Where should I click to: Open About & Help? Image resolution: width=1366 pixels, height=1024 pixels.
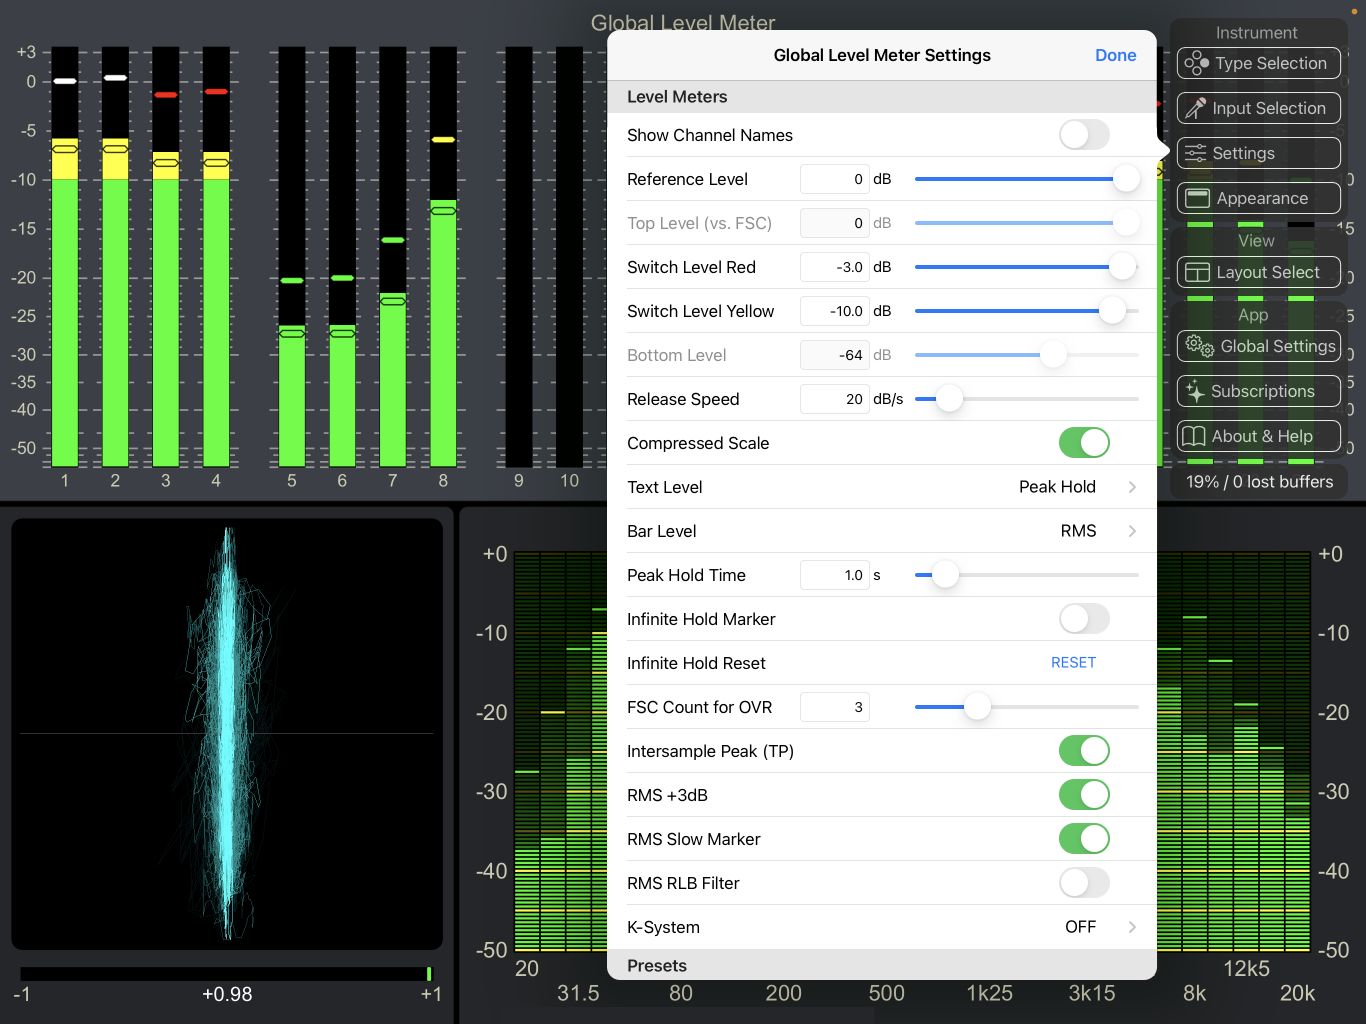point(1258,436)
